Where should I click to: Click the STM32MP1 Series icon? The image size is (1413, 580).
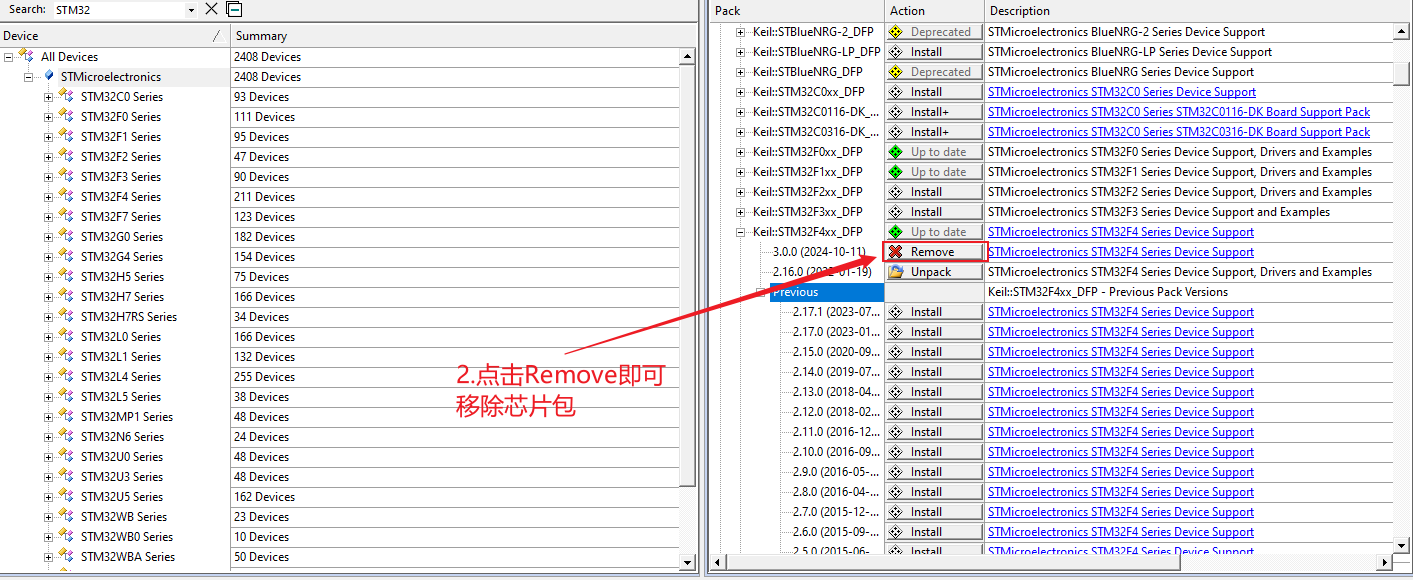point(66,417)
